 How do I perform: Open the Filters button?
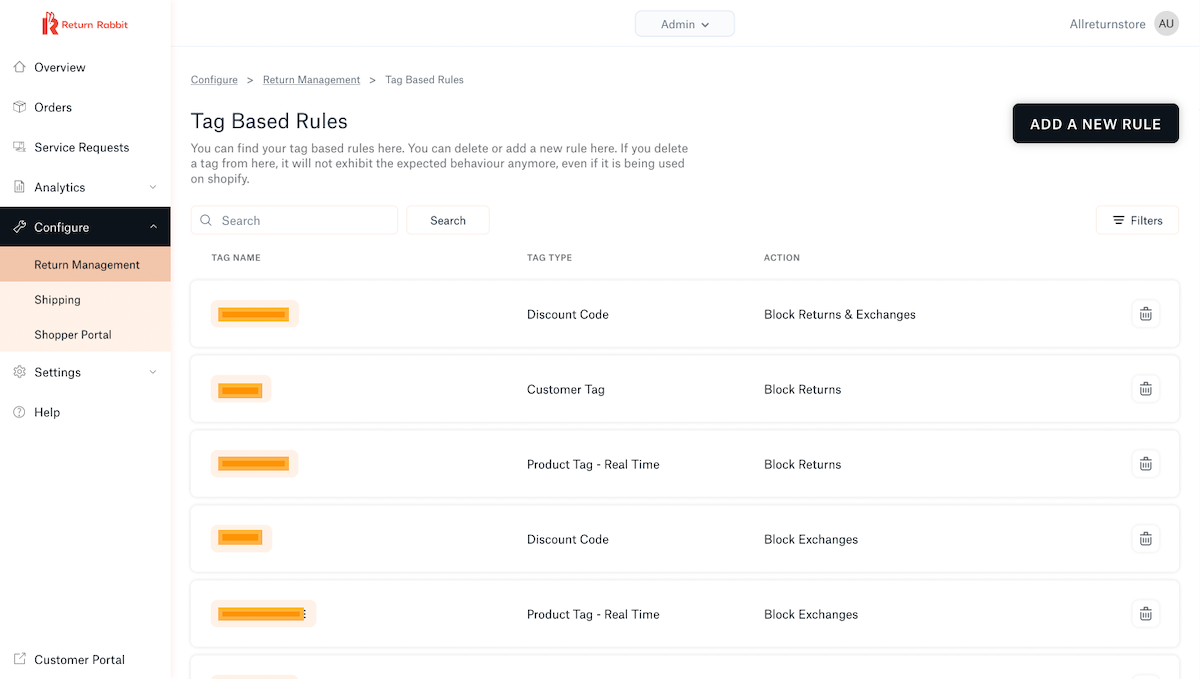point(1138,220)
